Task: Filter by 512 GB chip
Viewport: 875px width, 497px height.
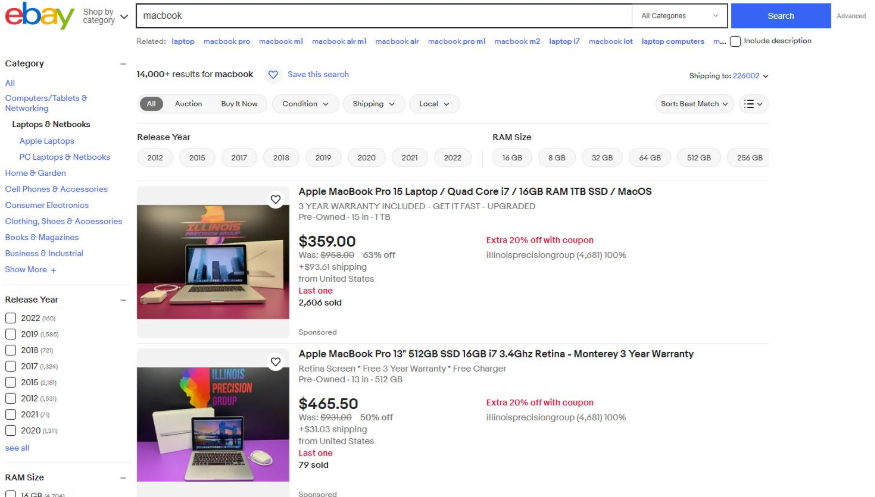Action: point(699,158)
